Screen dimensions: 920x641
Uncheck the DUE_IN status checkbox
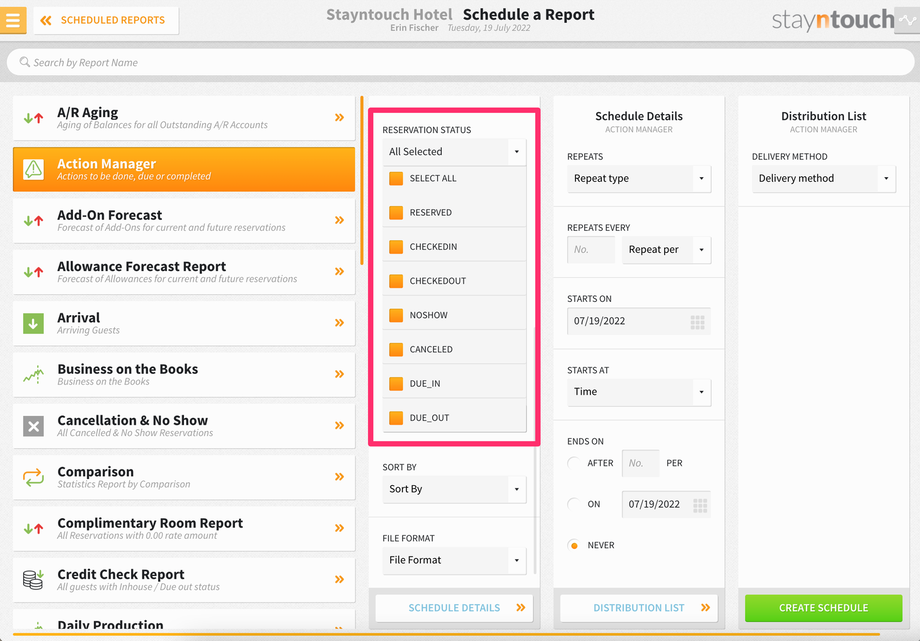pos(396,383)
